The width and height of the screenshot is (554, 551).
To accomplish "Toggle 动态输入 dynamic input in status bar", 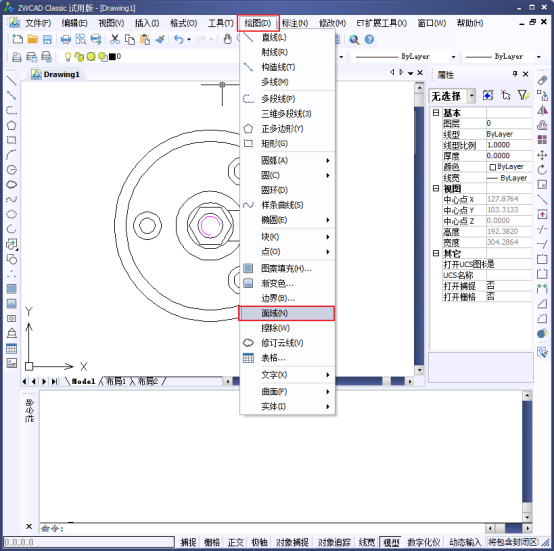I will pyautogui.click(x=465, y=542).
